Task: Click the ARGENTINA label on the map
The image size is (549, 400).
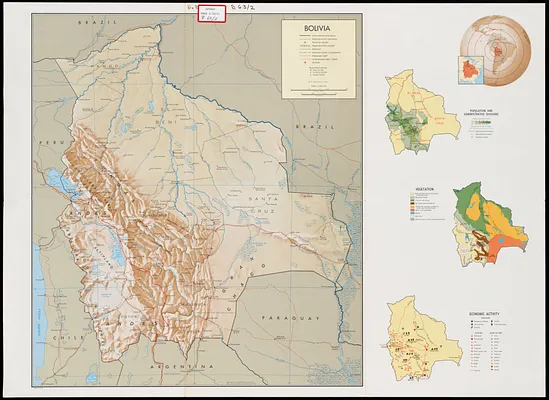Action: (182, 367)
